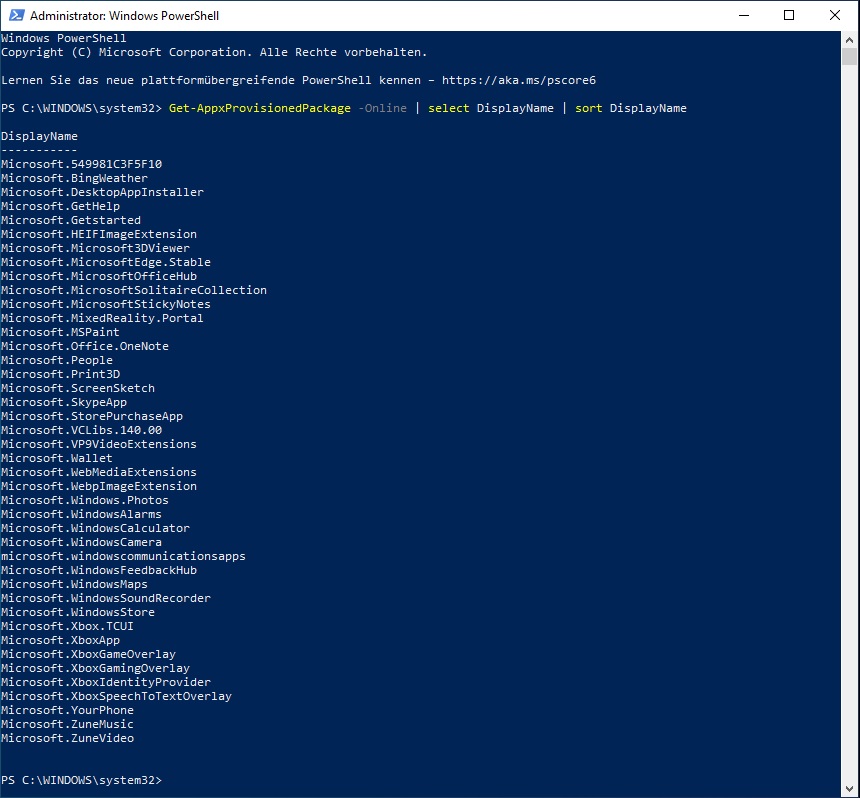Click the Microsoft.GetHelp entry
Image resolution: width=860 pixels, height=798 pixels.
click(60, 206)
